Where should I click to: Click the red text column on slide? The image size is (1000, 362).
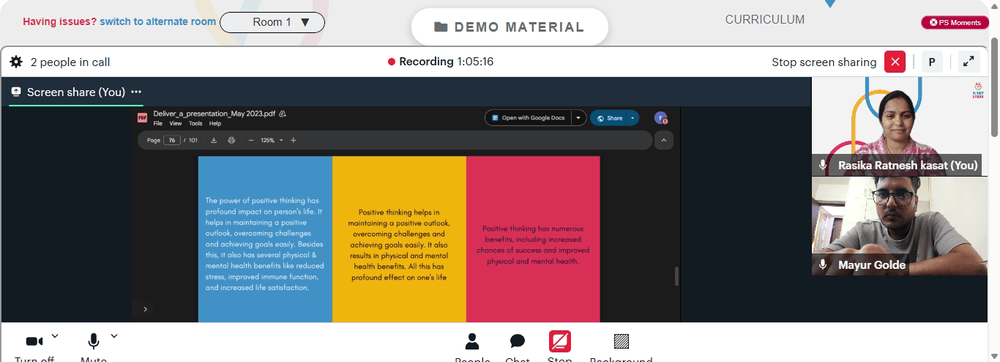[x=533, y=239]
